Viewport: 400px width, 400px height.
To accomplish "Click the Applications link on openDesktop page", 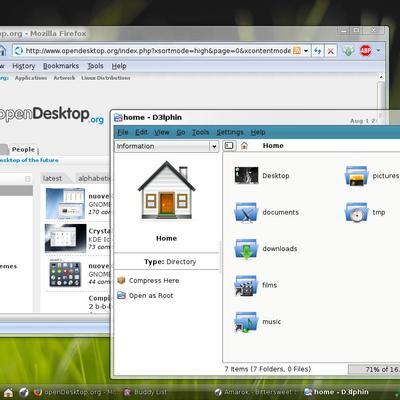I will [x=31, y=78].
